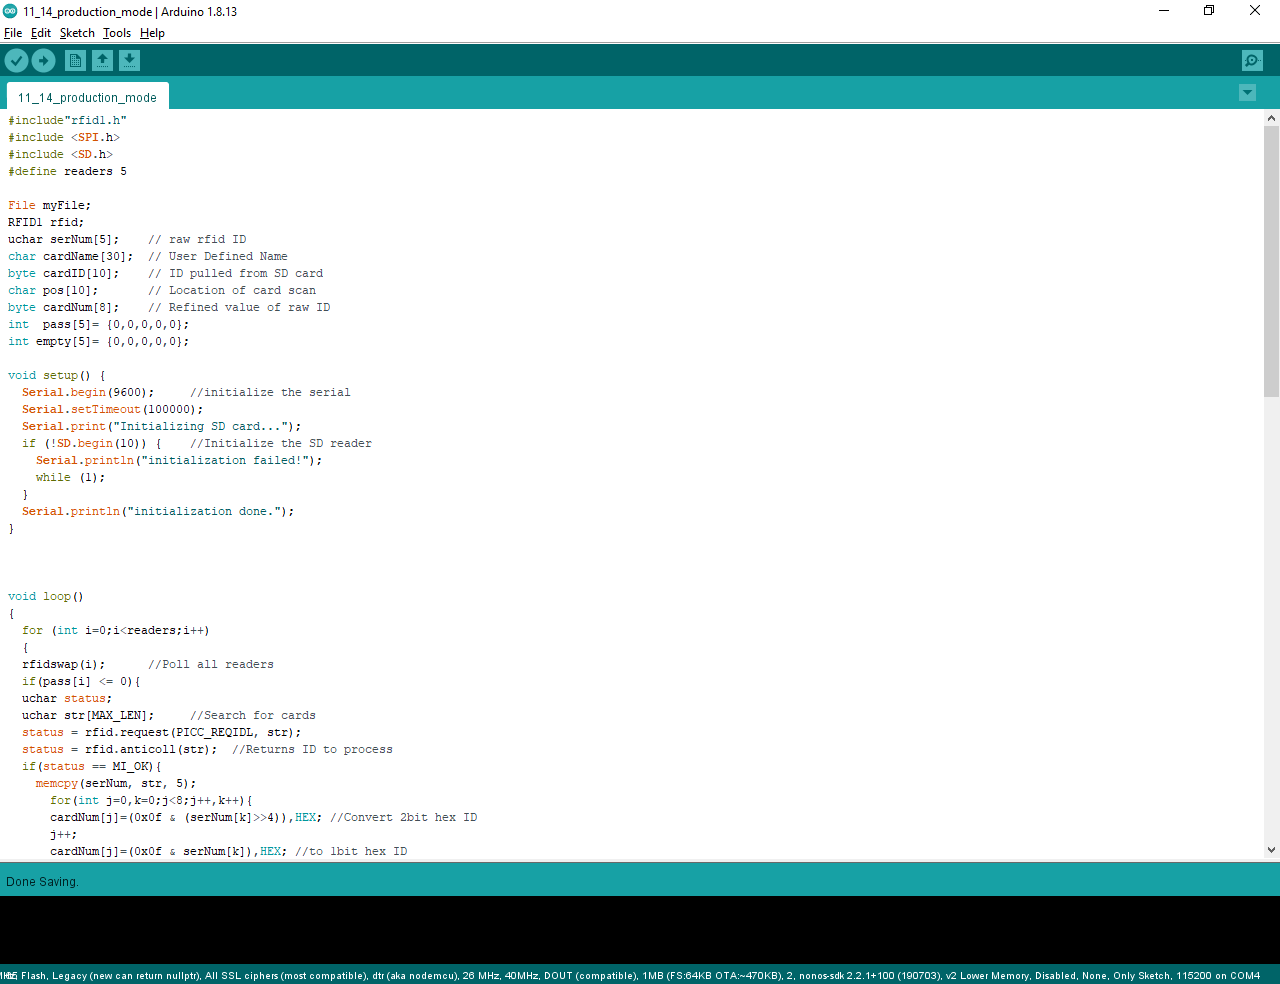The width and height of the screenshot is (1280, 984).
Task: Open the Sketch menu
Action: (x=77, y=33)
